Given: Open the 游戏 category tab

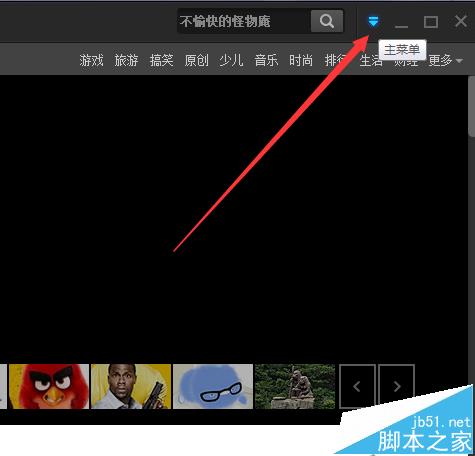Looking at the screenshot, I should coord(91,61).
